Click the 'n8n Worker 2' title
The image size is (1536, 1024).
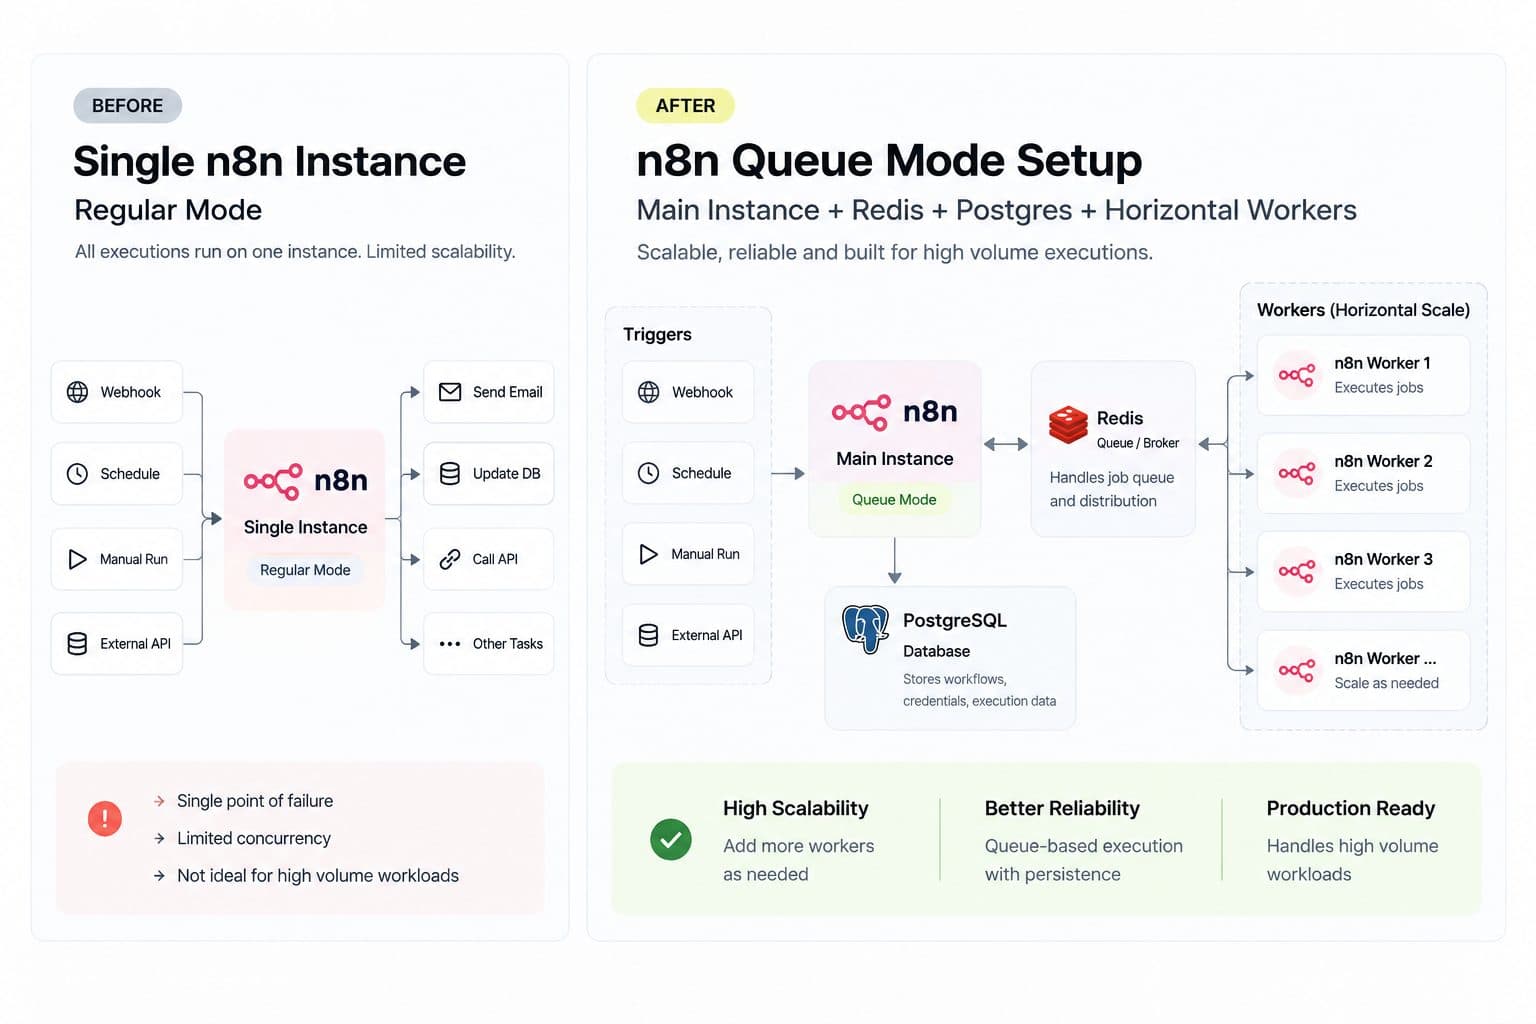1383,461
